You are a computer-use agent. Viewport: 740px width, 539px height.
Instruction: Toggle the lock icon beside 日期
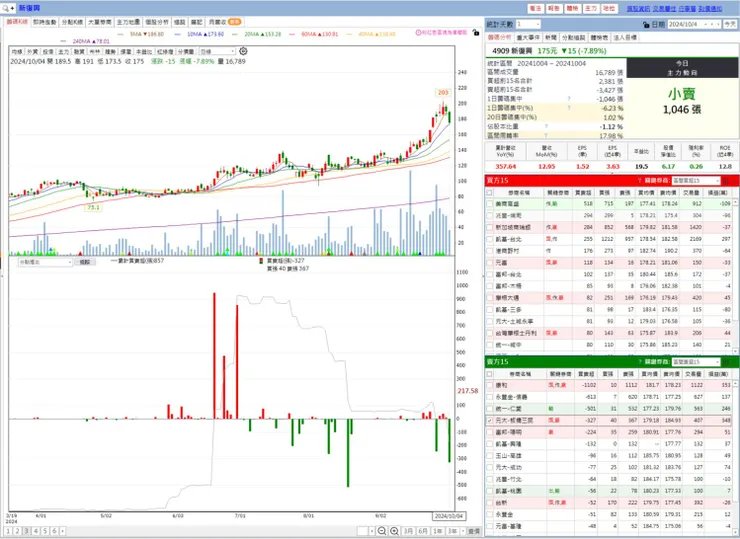[x=646, y=25]
